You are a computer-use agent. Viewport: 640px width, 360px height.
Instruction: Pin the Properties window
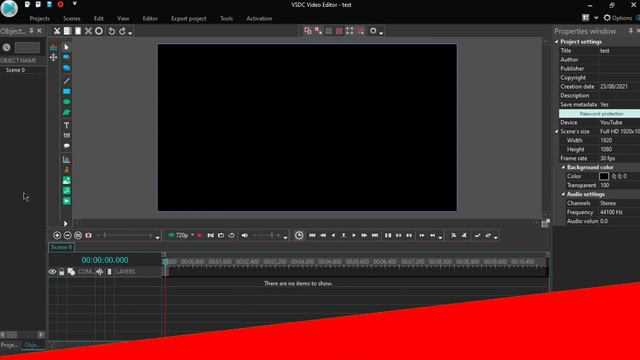[631, 31]
